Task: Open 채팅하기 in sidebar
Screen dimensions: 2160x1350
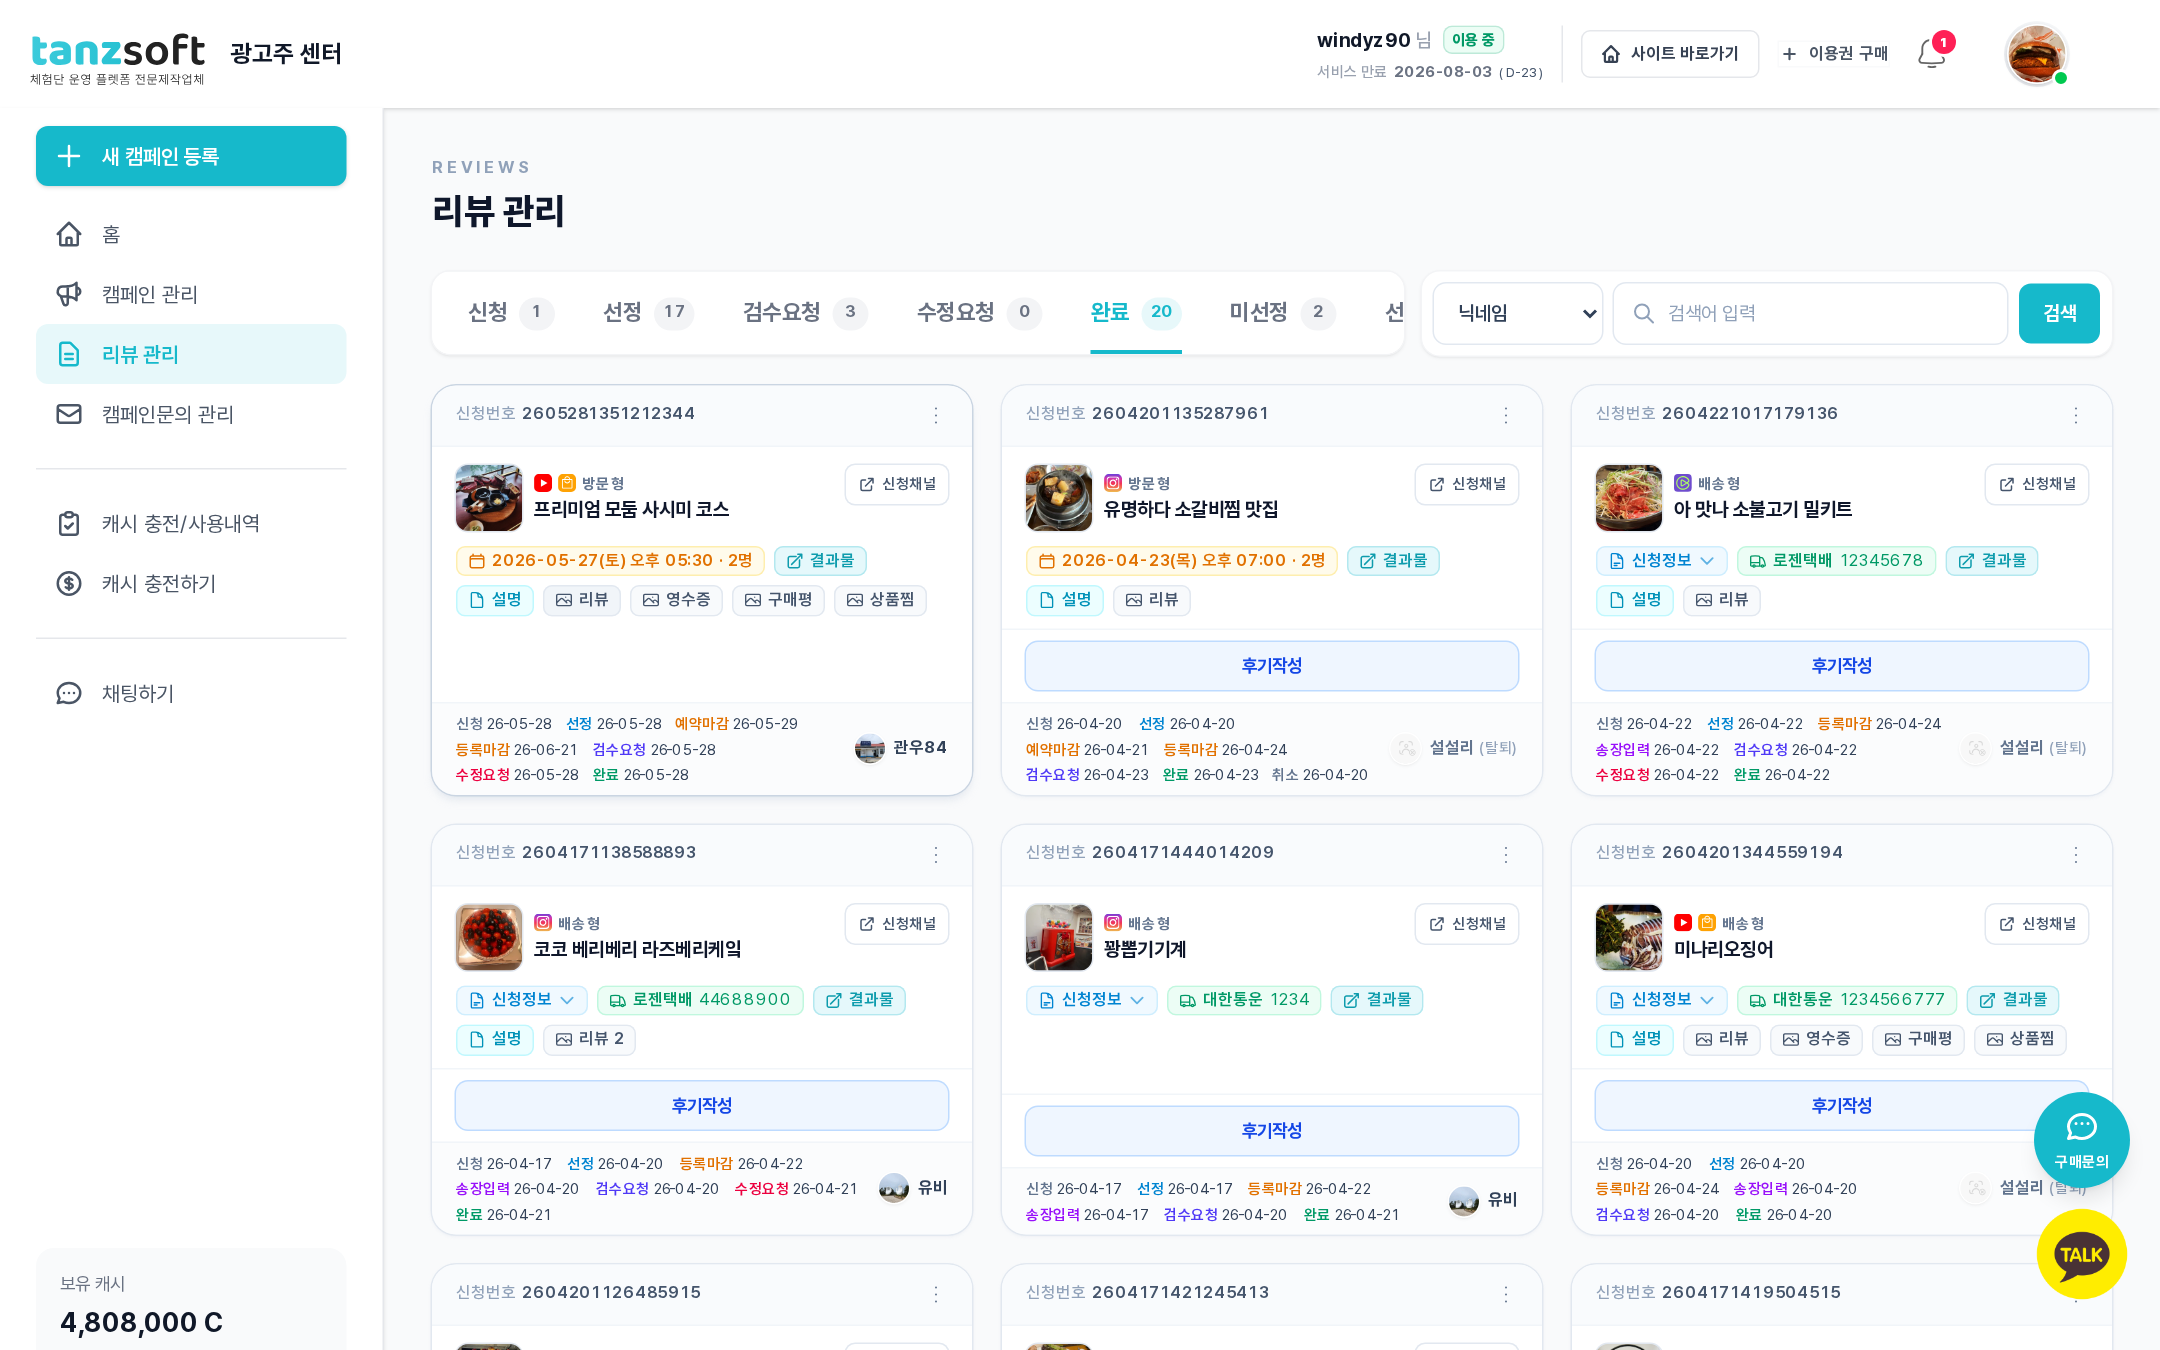Action: [x=191, y=693]
